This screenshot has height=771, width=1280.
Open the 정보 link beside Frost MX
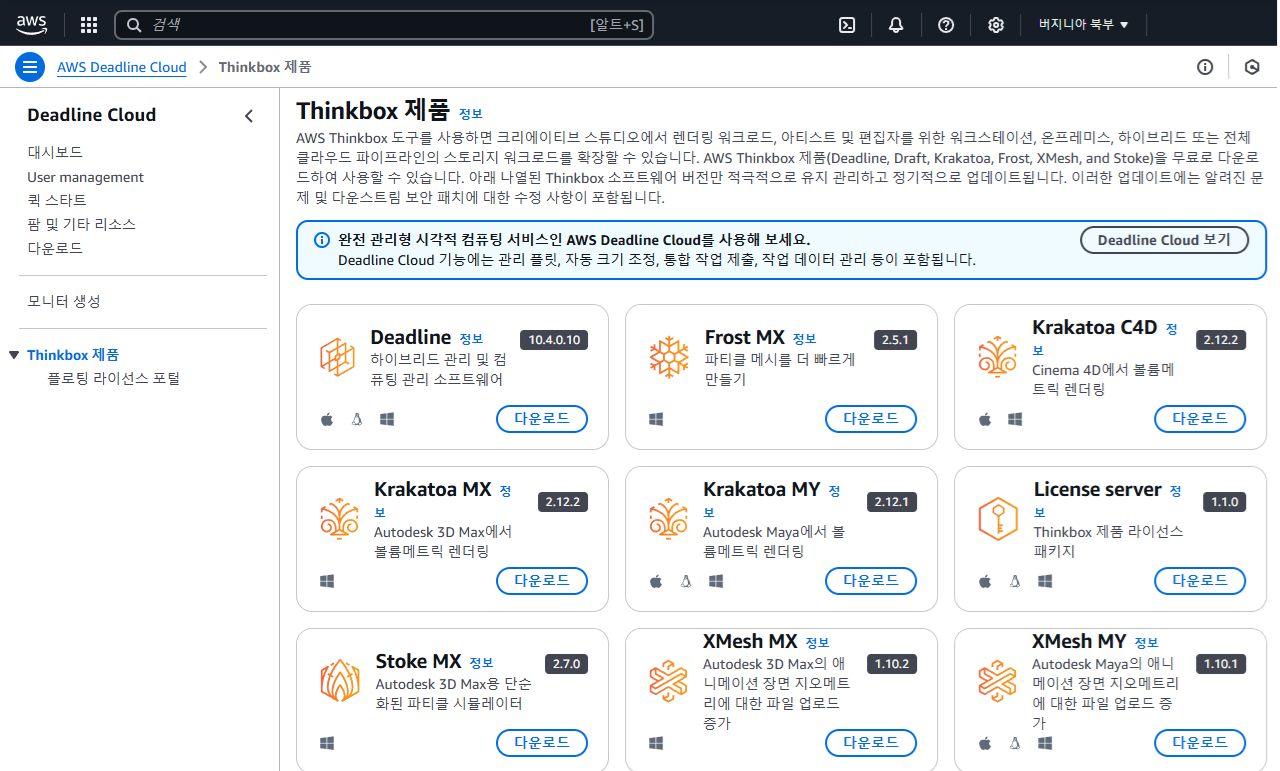coord(805,339)
